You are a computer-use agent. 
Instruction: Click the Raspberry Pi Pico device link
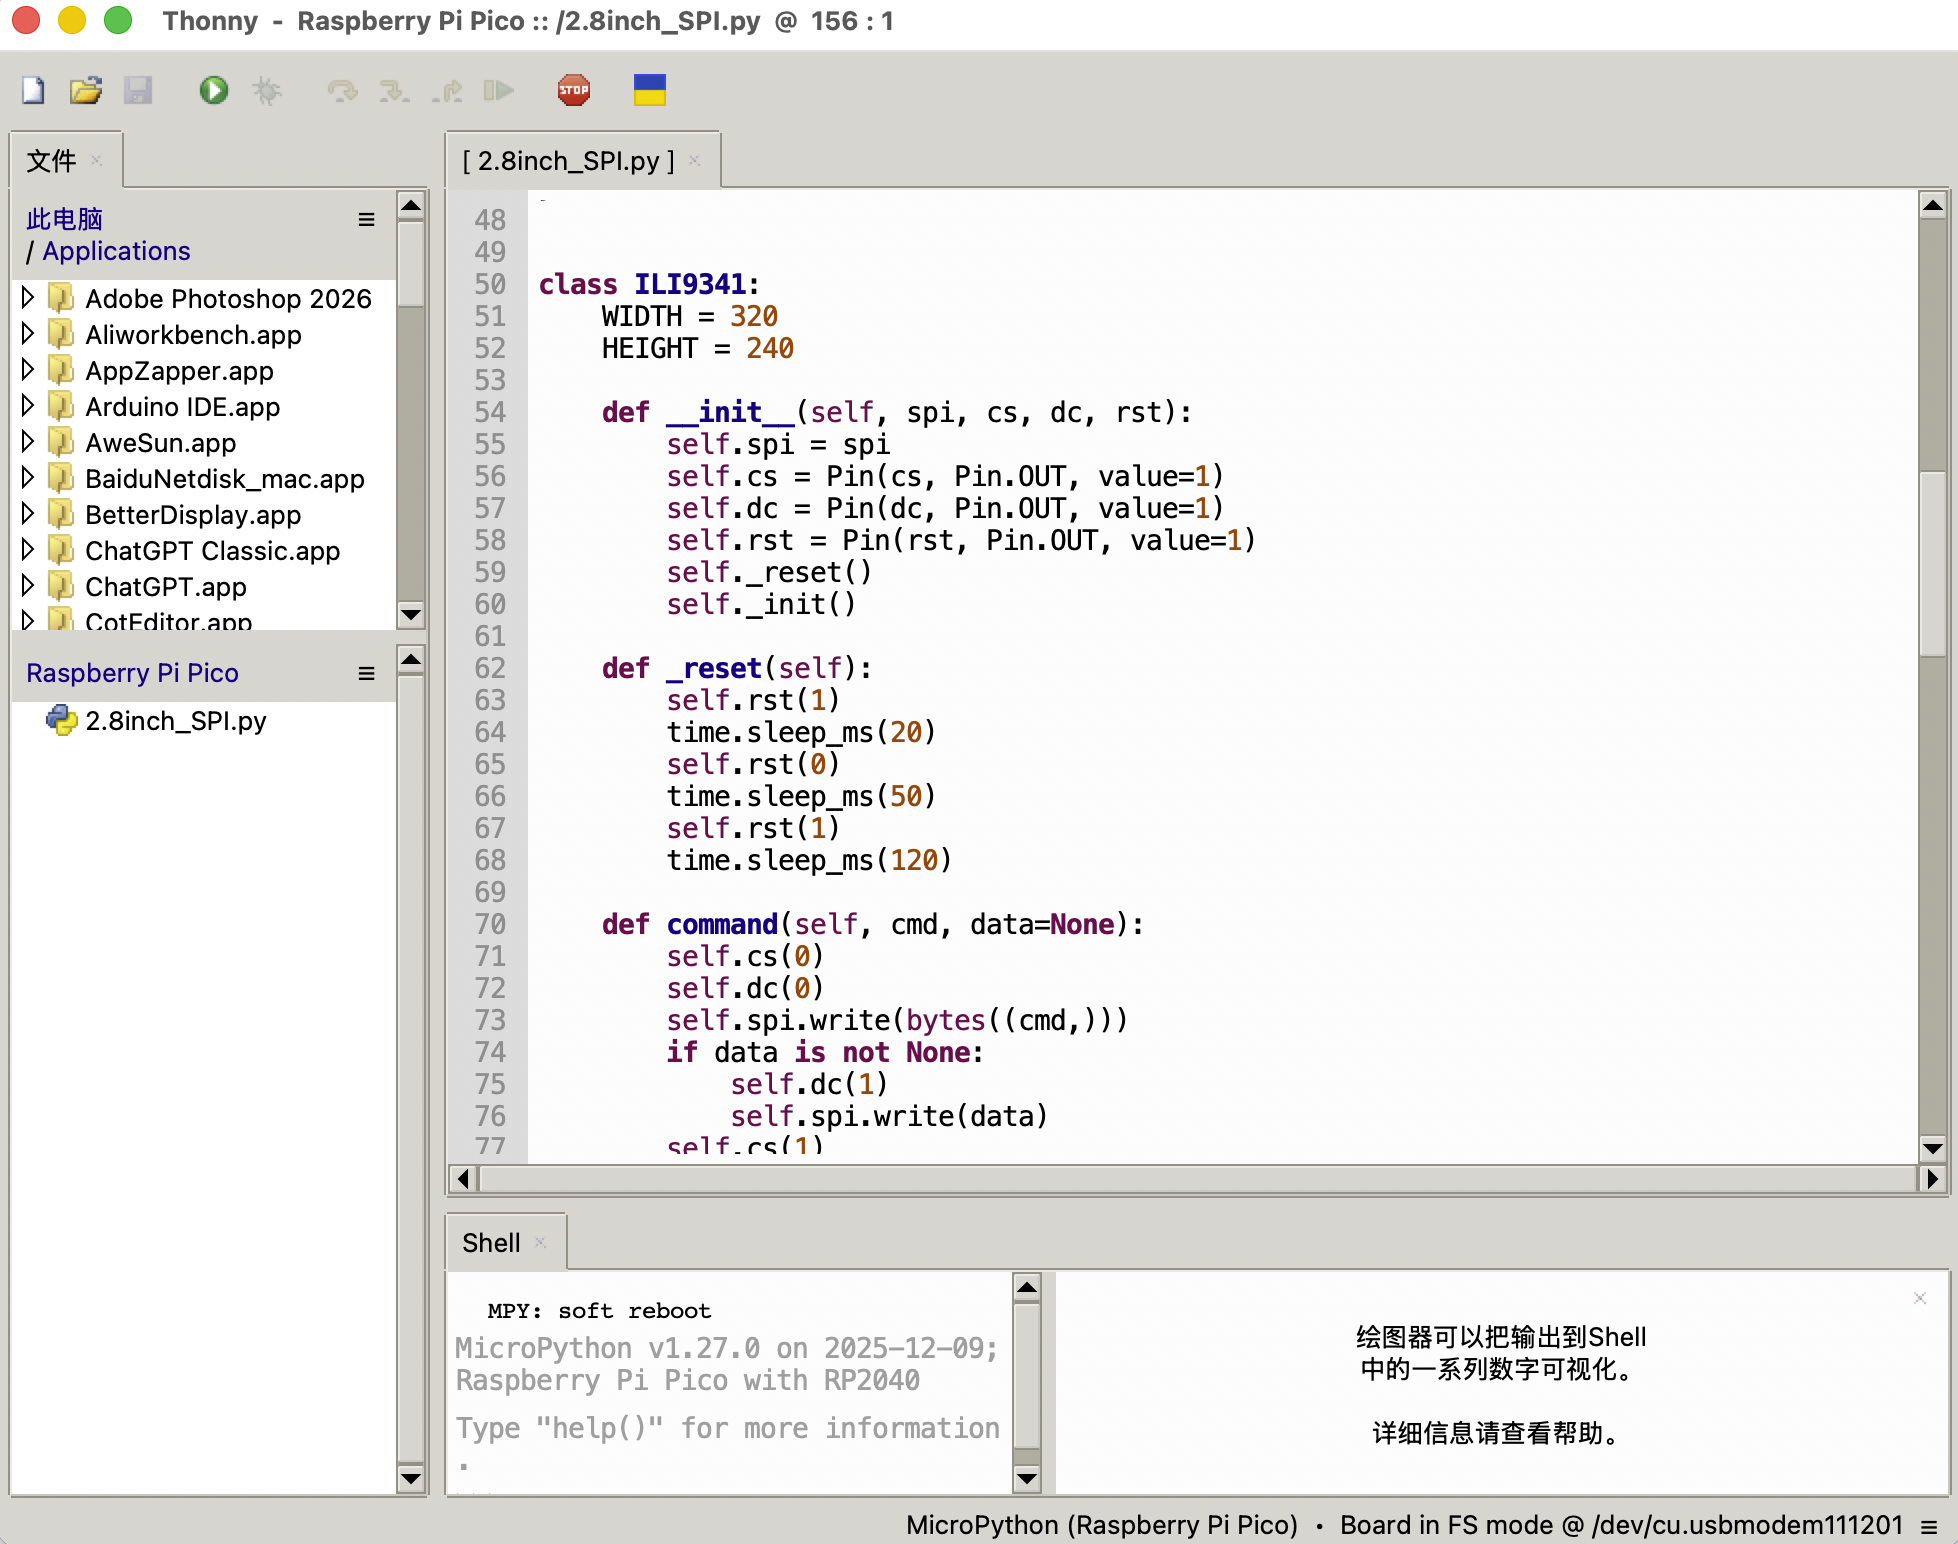tap(132, 673)
